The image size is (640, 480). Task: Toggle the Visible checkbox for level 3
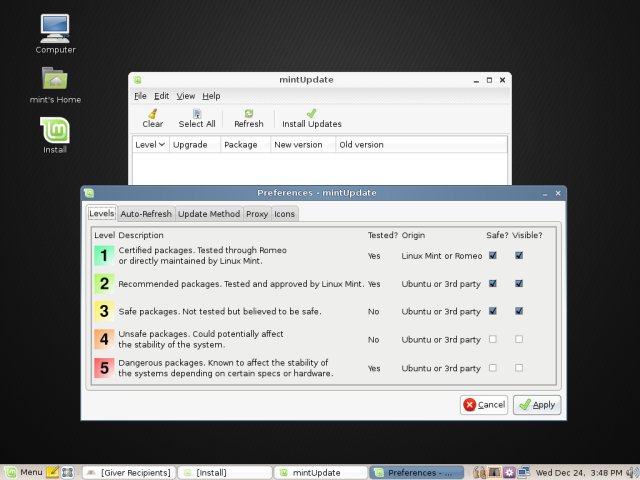519,311
